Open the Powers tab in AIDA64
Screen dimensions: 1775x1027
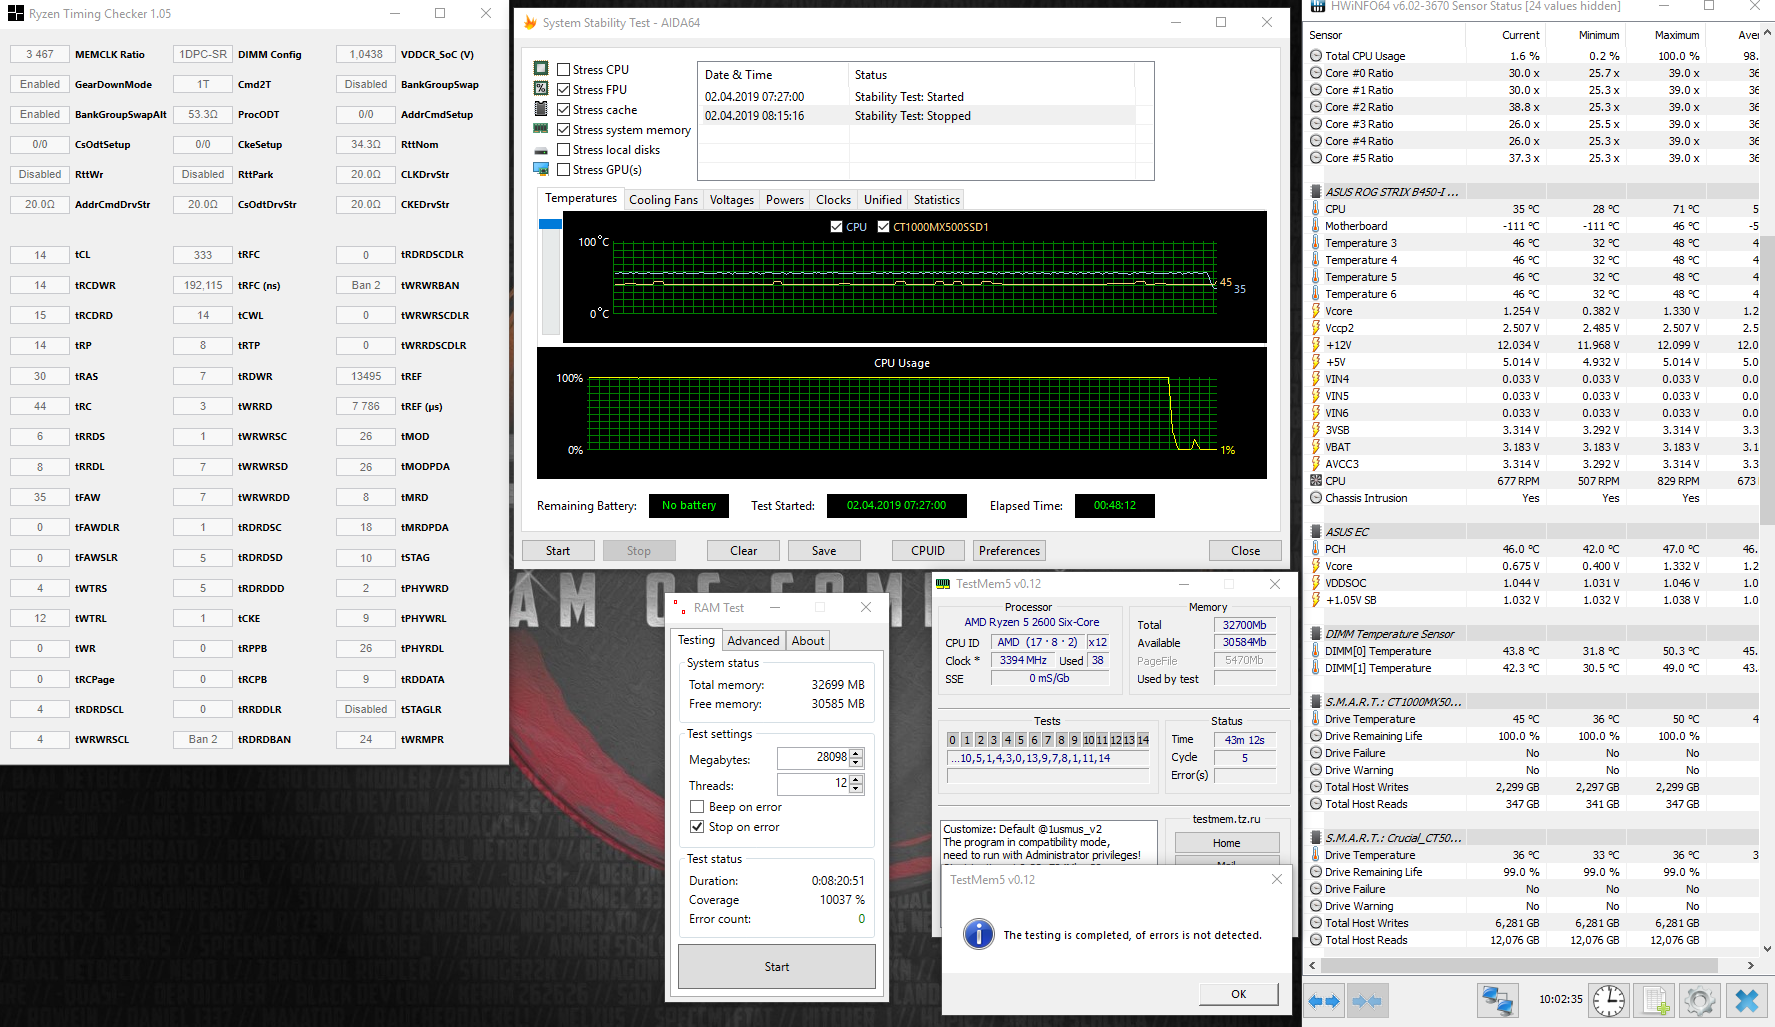(785, 200)
